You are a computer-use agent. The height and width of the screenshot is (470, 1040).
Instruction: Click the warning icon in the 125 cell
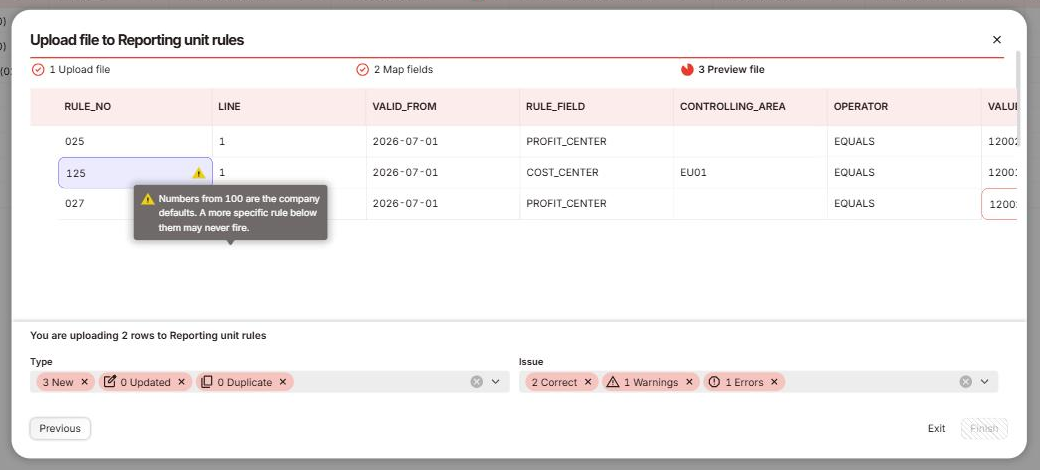198,173
